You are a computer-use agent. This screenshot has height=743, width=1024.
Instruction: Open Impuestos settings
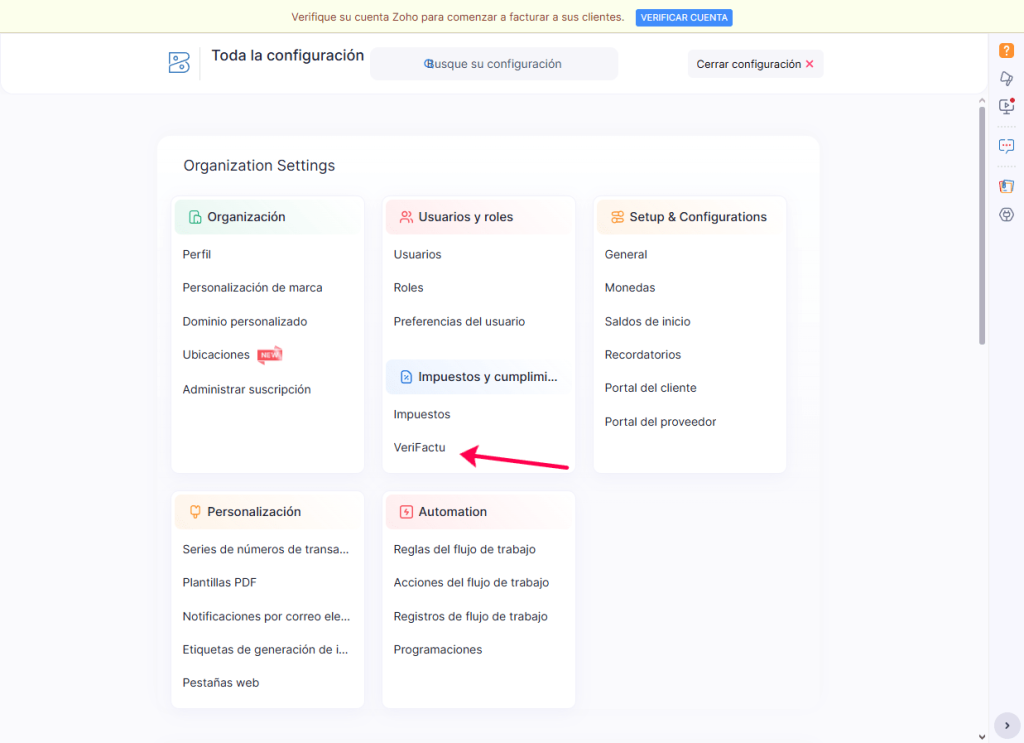[422, 413]
